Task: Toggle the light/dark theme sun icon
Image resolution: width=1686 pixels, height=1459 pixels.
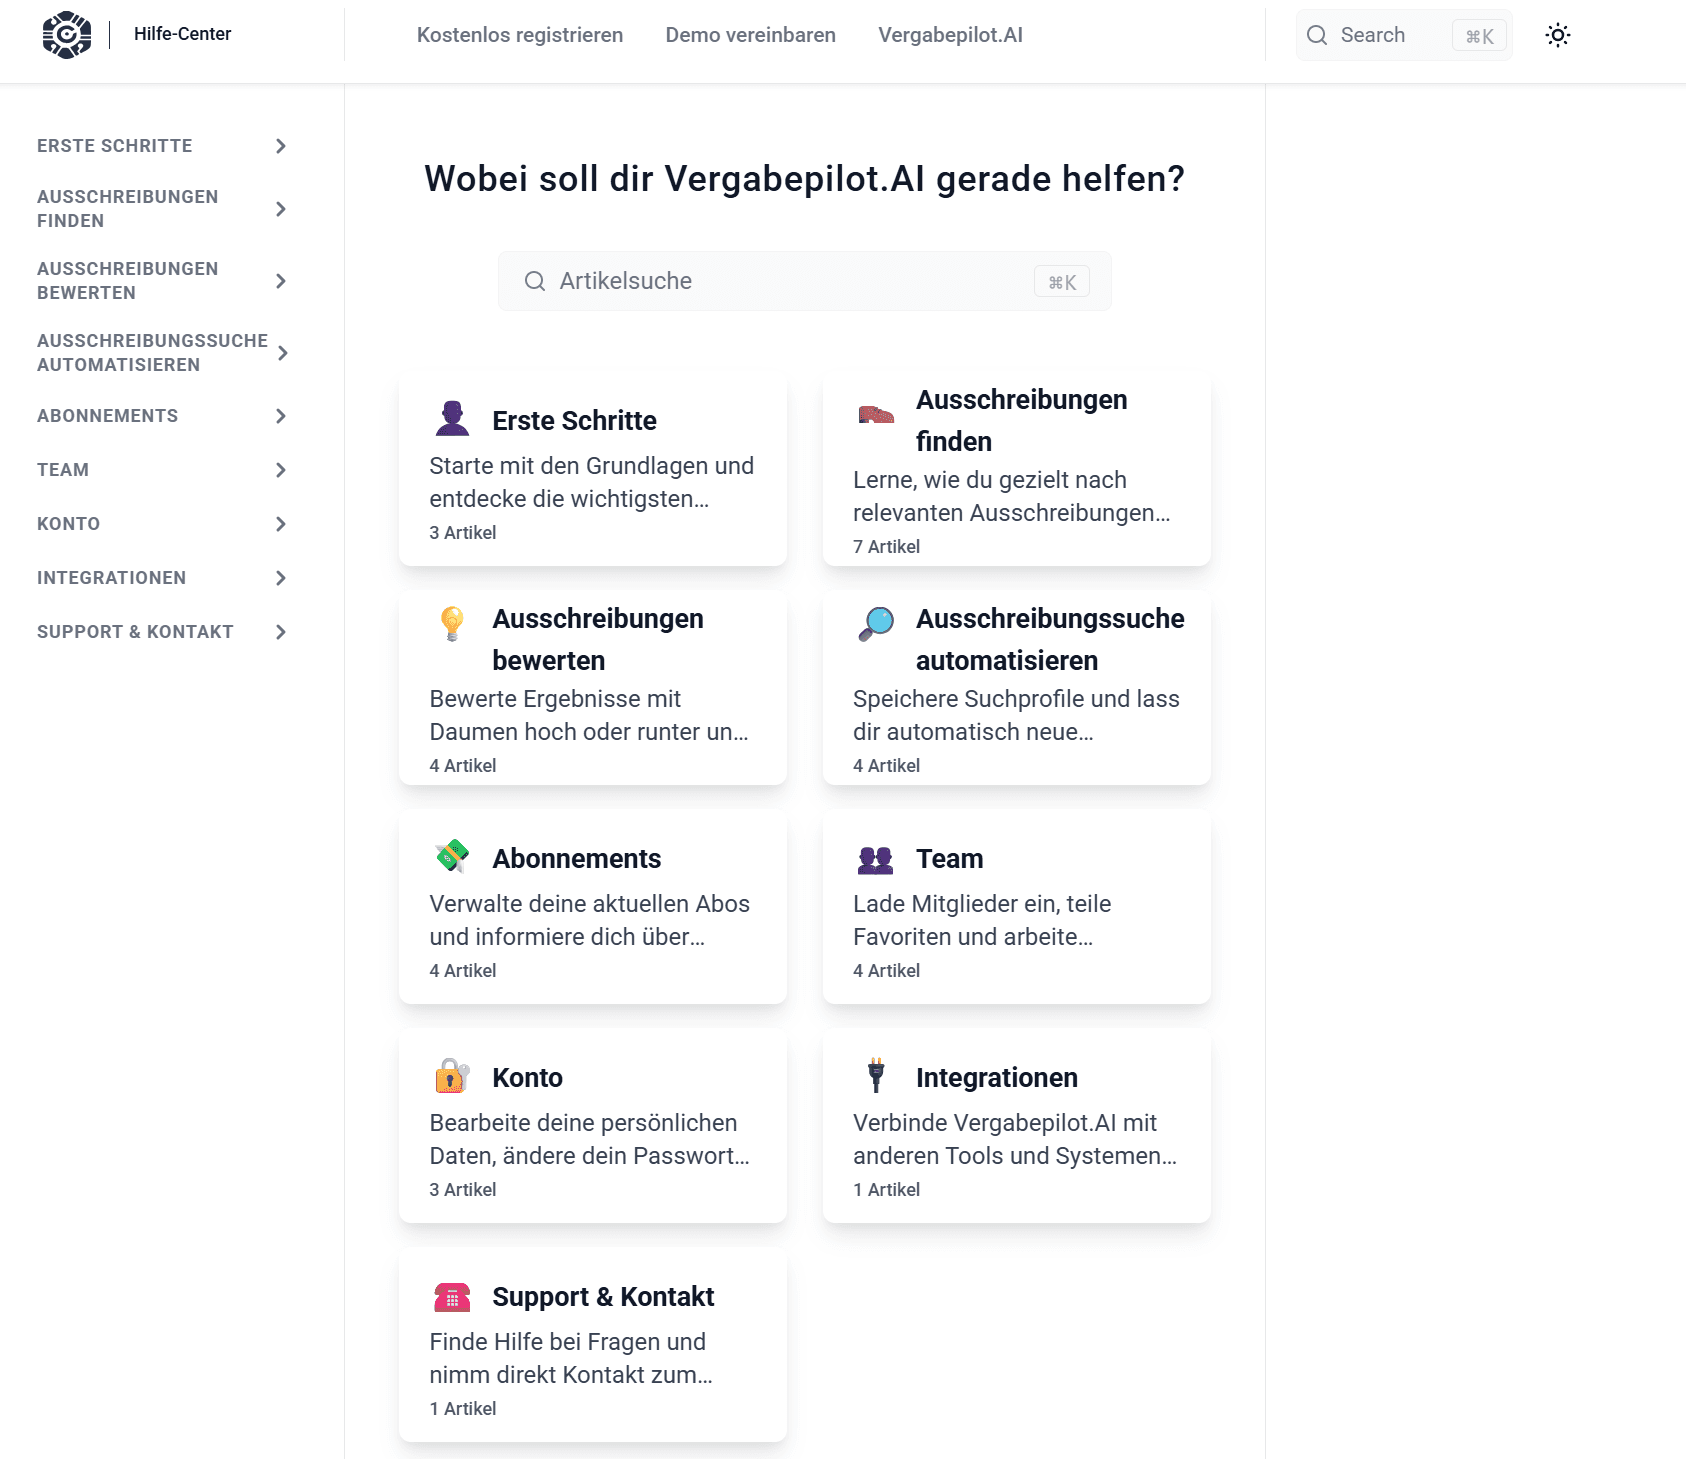Action: pos(1557,35)
